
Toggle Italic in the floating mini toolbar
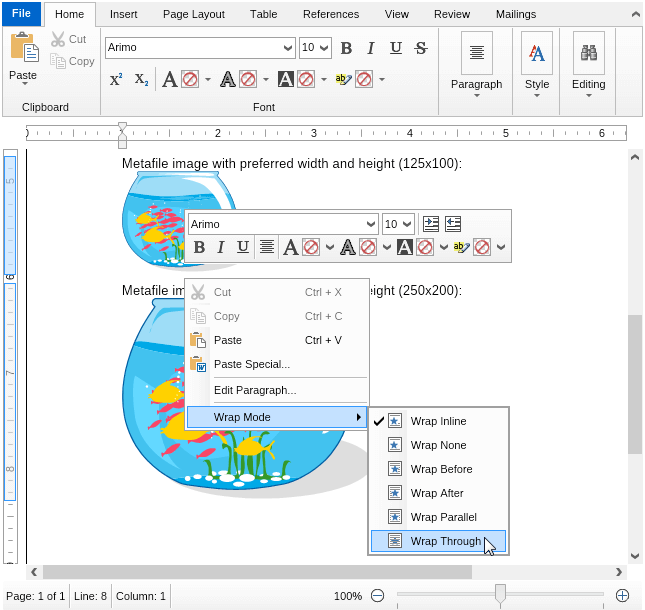[x=221, y=247]
